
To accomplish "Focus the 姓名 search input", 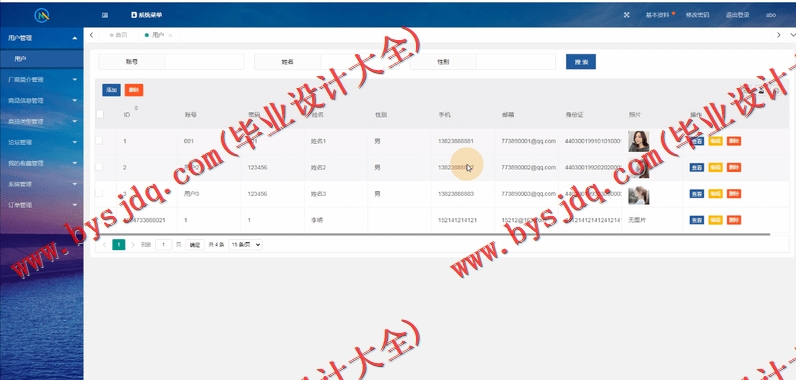I will (360, 62).
